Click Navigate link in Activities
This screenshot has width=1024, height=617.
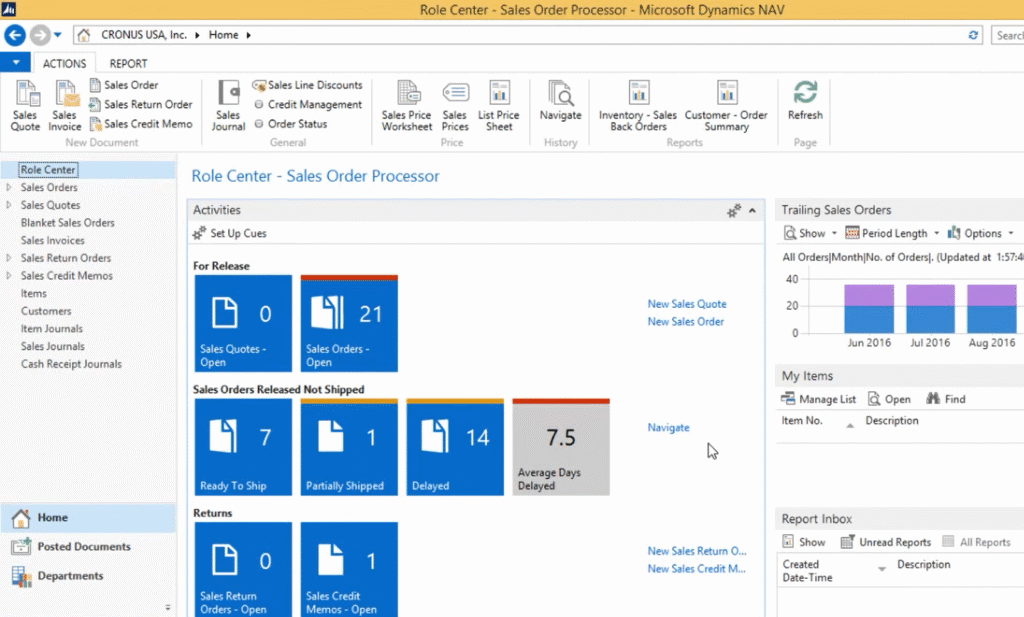coord(668,427)
